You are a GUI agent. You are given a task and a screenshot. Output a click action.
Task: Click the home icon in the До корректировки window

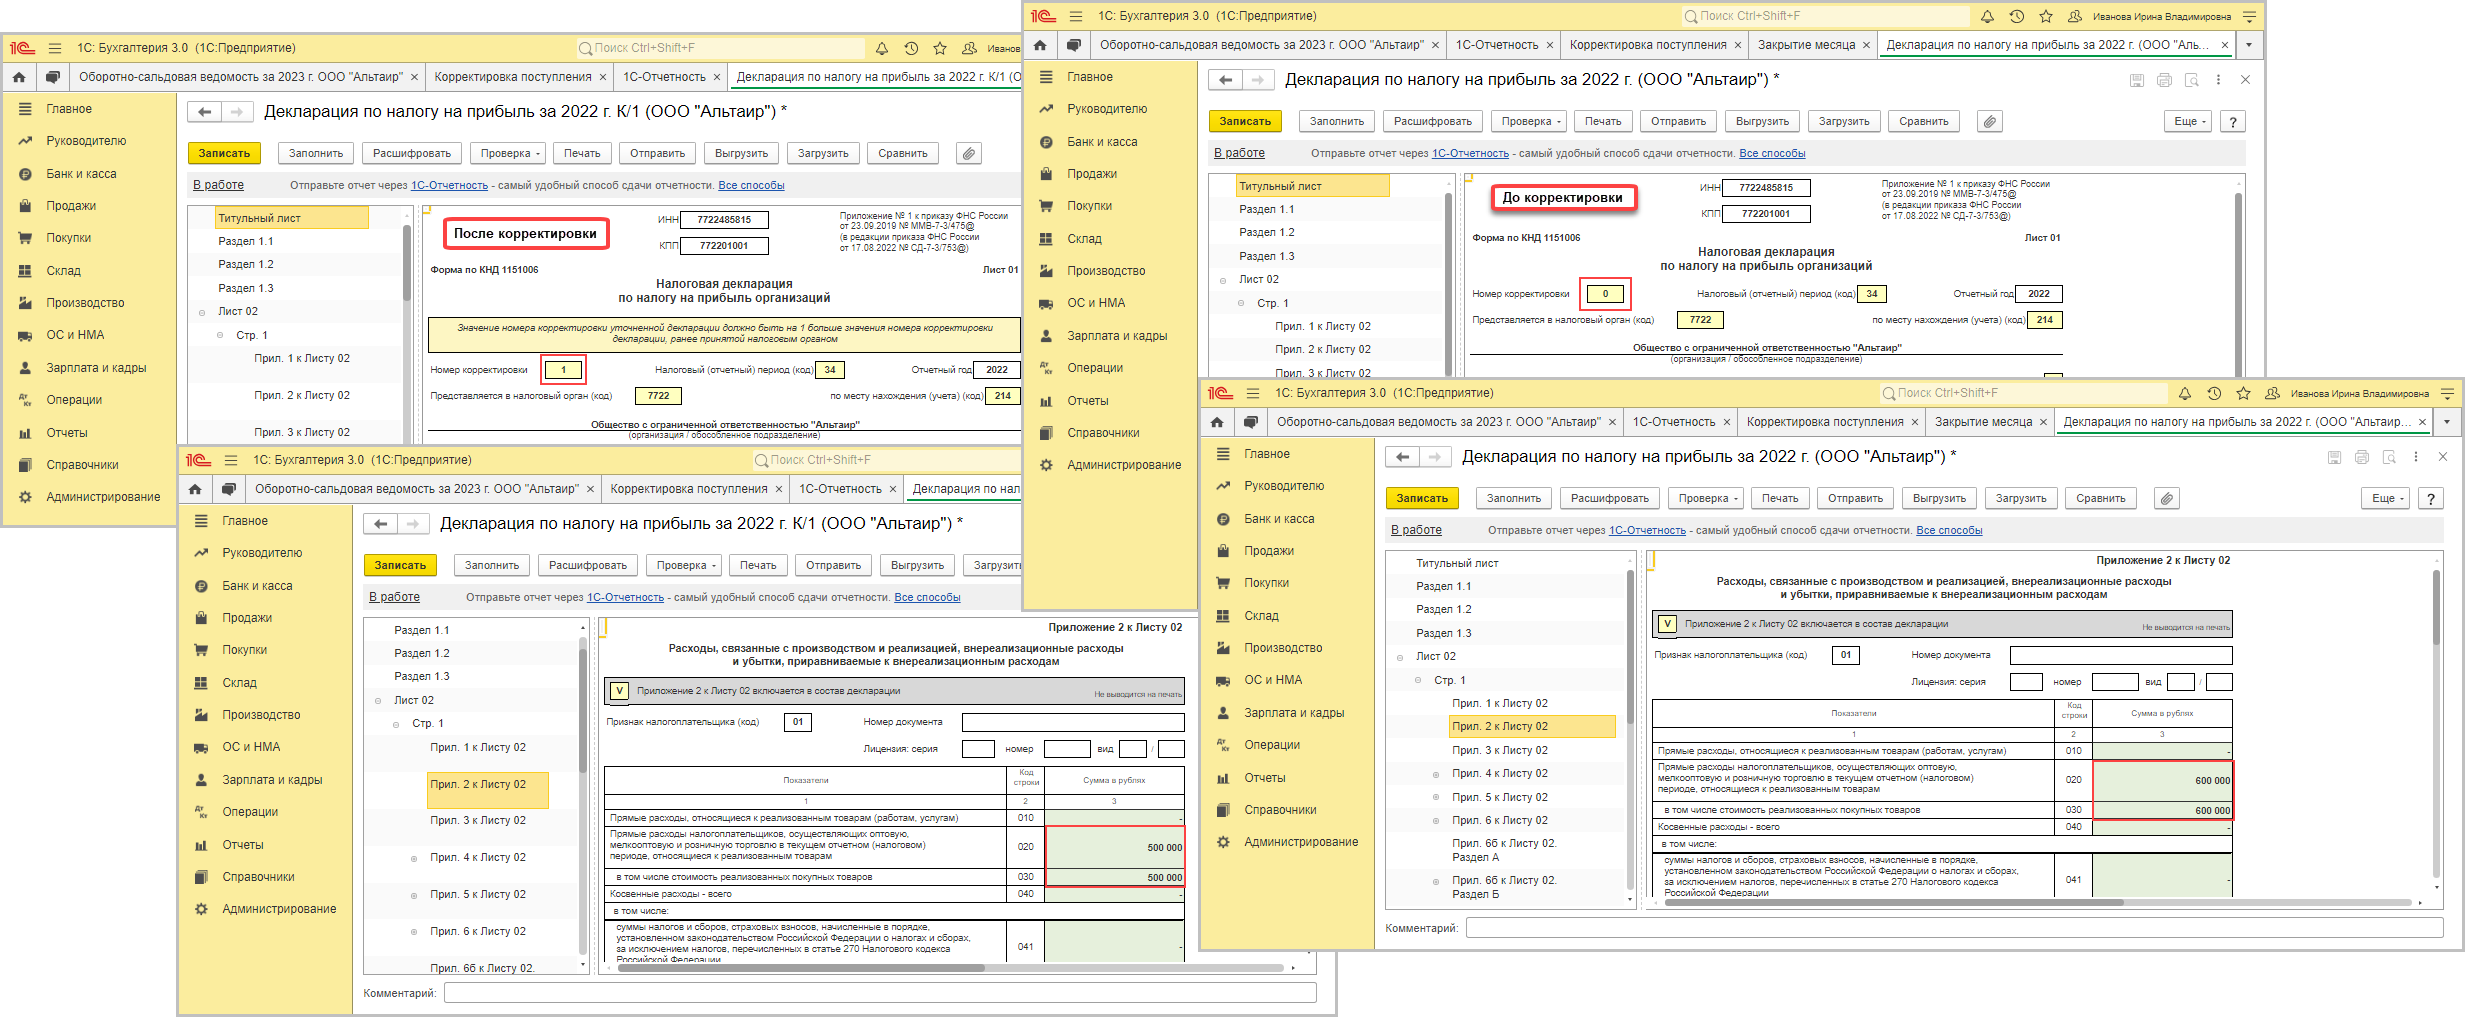tap(1040, 45)
